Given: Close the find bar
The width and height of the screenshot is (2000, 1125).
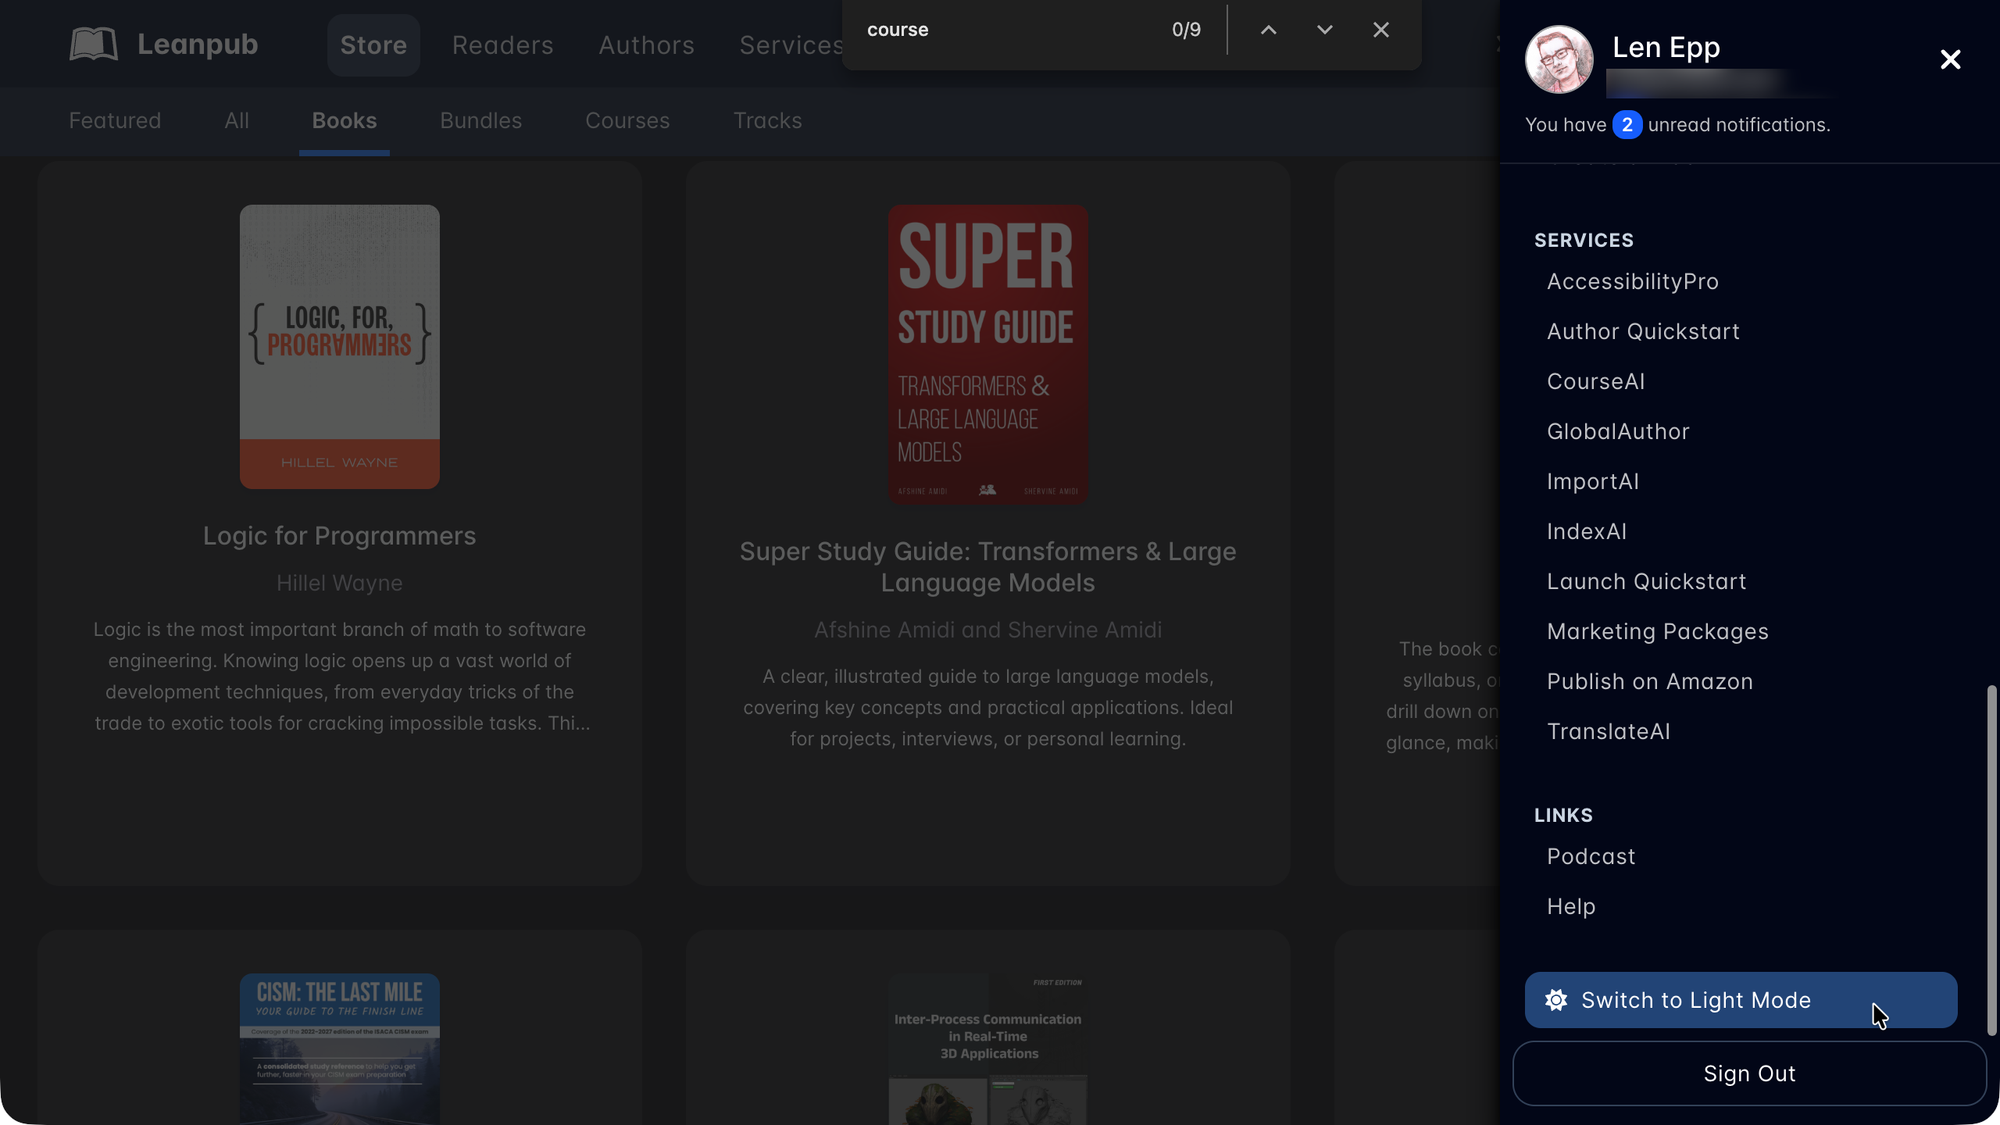Looking at the screenshot, I should pyautogui.click(x=1381, y=30).
